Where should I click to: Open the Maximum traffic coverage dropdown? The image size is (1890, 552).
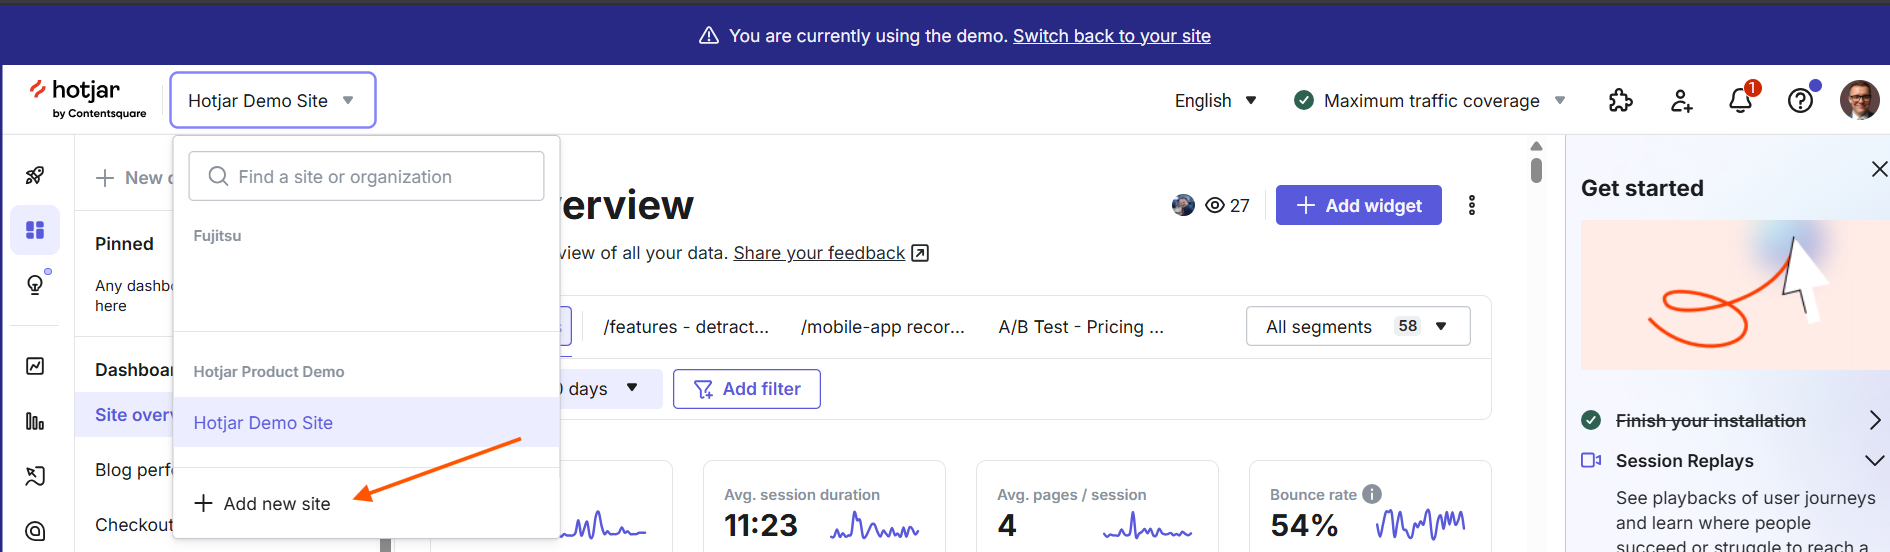[1430, 101]
